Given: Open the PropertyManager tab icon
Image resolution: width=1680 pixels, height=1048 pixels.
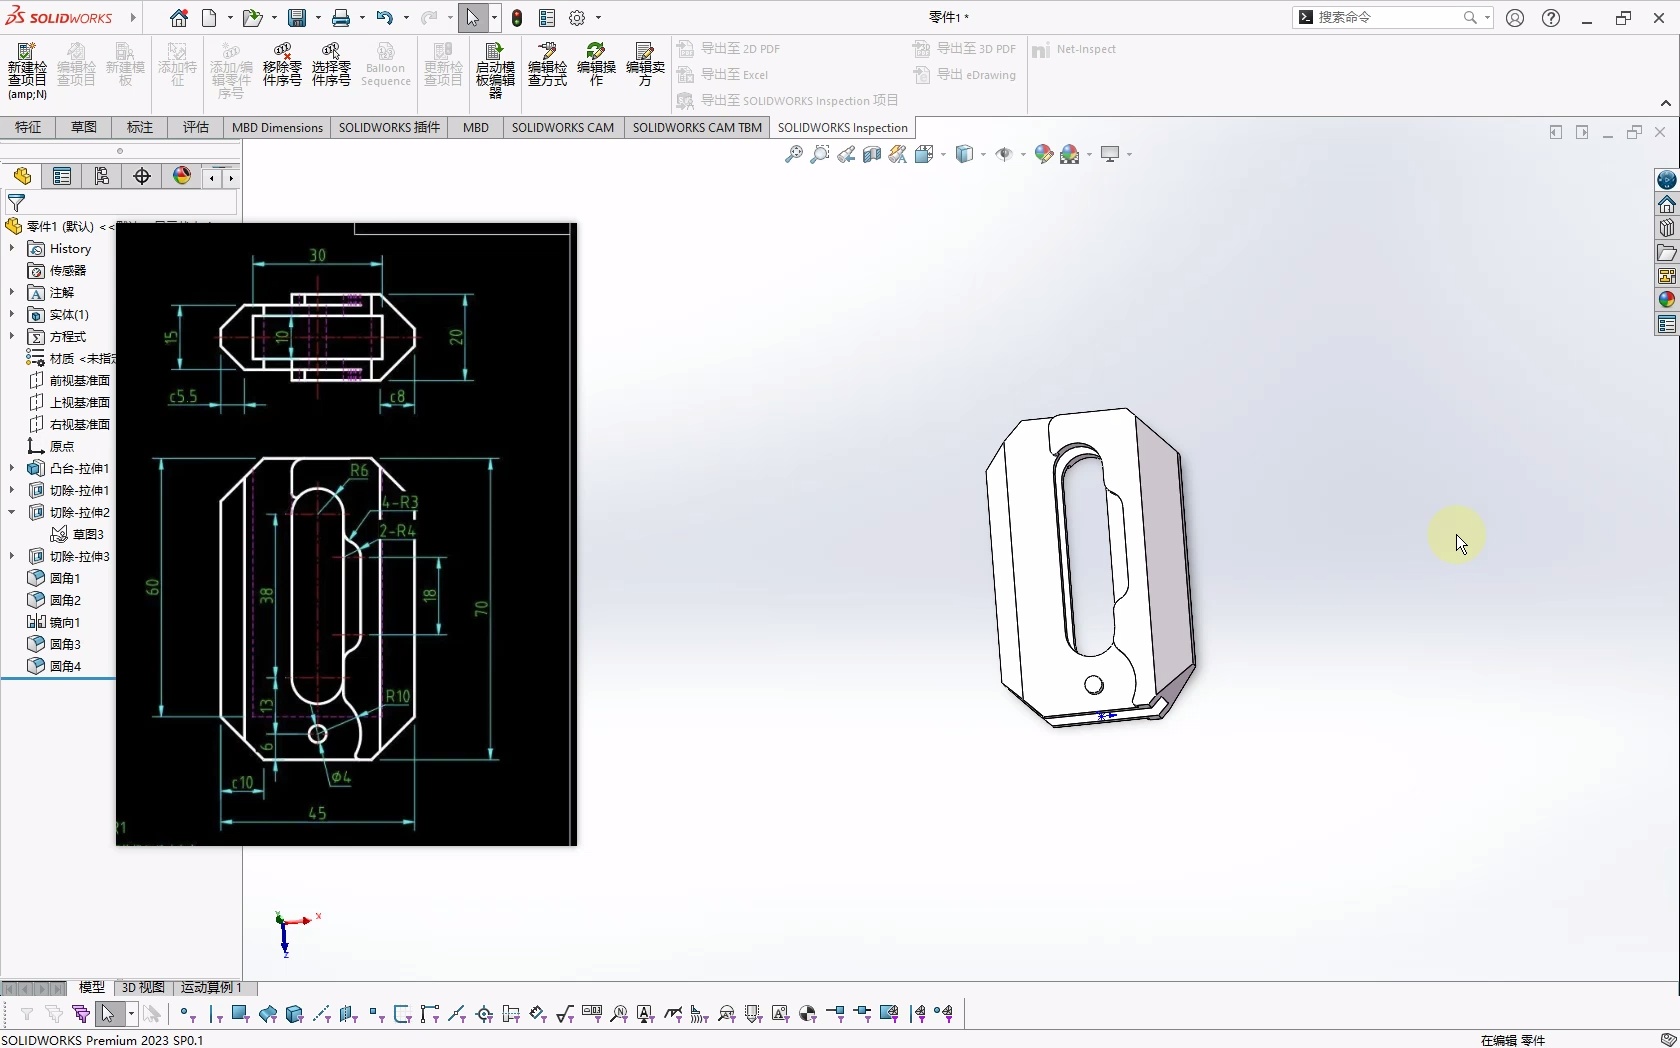Looking at the screenshot, I should 62,177.
